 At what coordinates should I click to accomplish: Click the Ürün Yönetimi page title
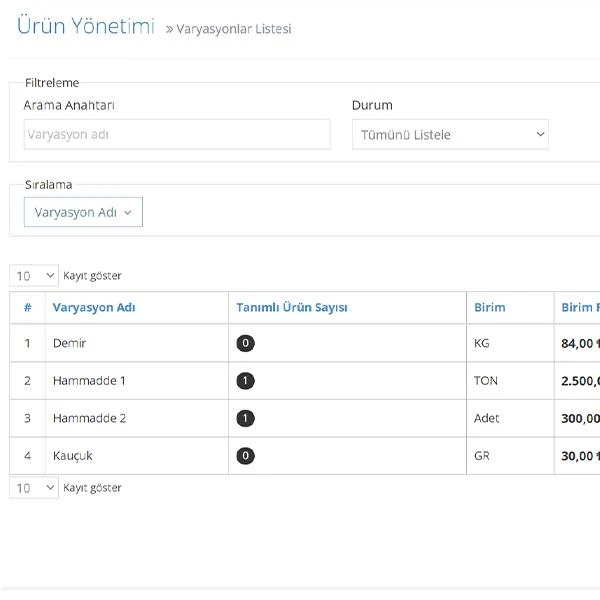(x=86, y=26)
